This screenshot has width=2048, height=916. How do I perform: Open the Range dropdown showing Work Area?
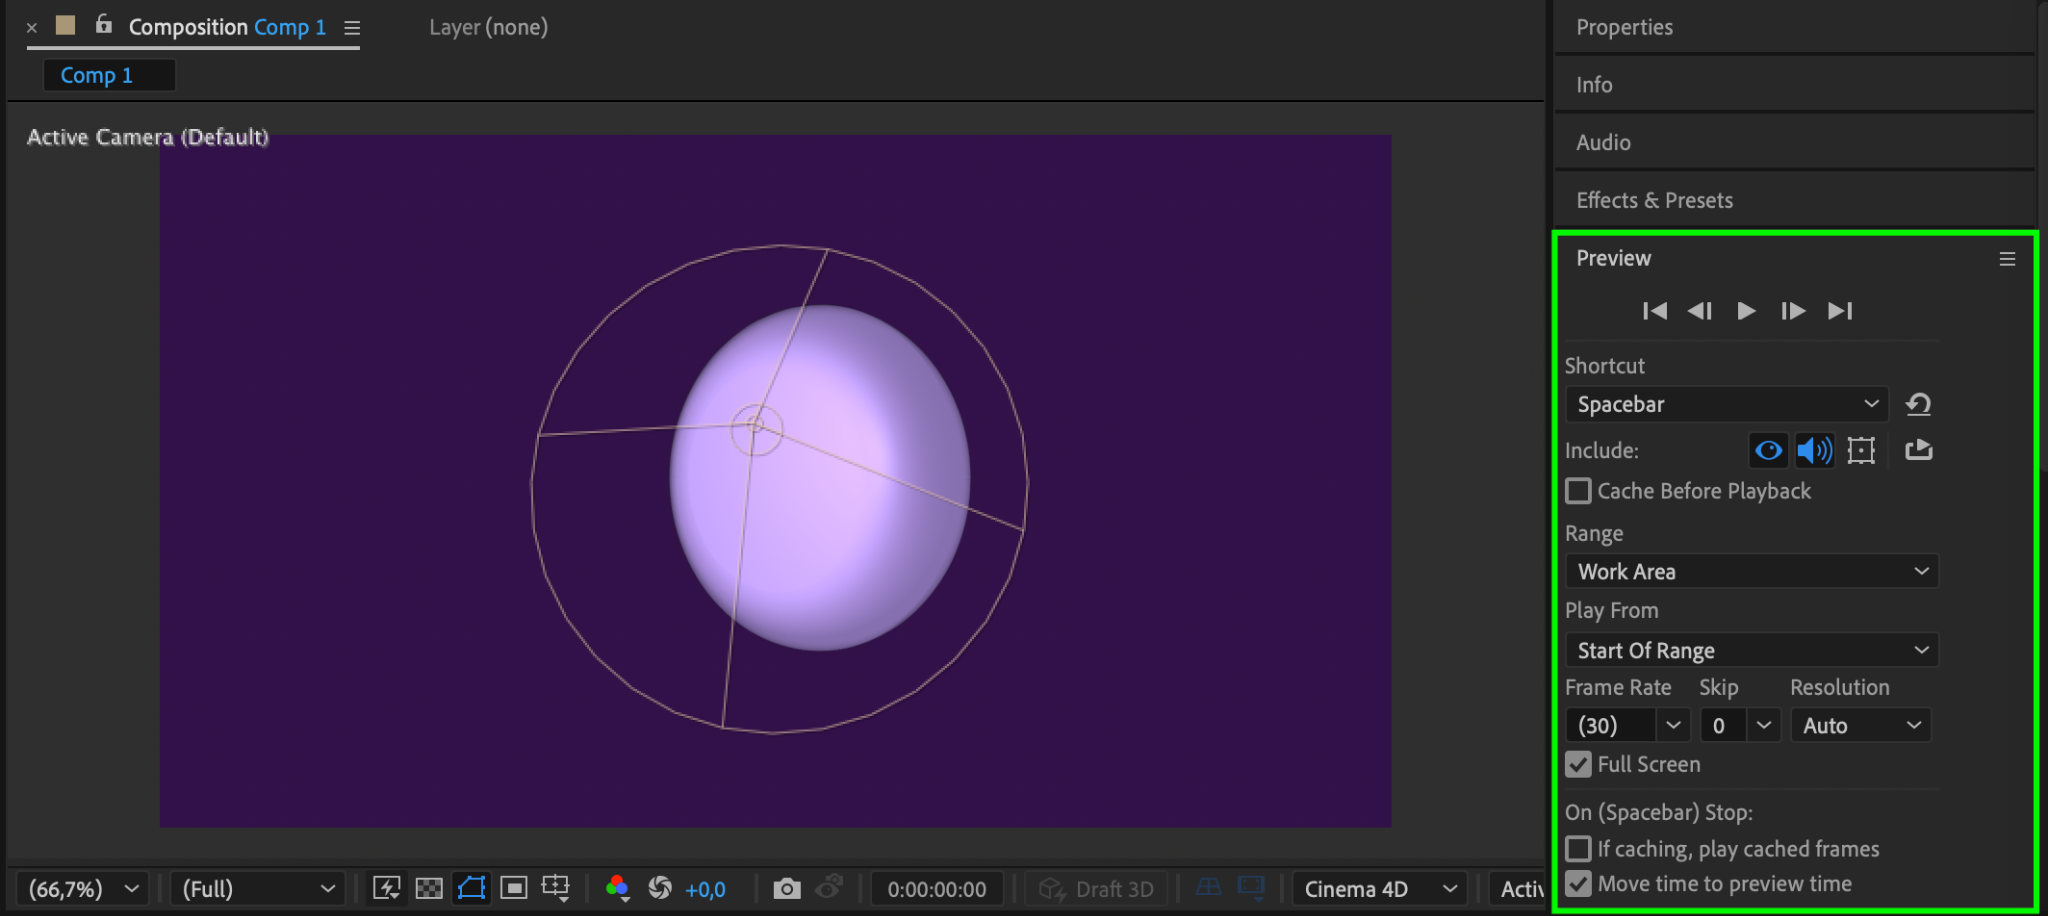click(1751, 572)
